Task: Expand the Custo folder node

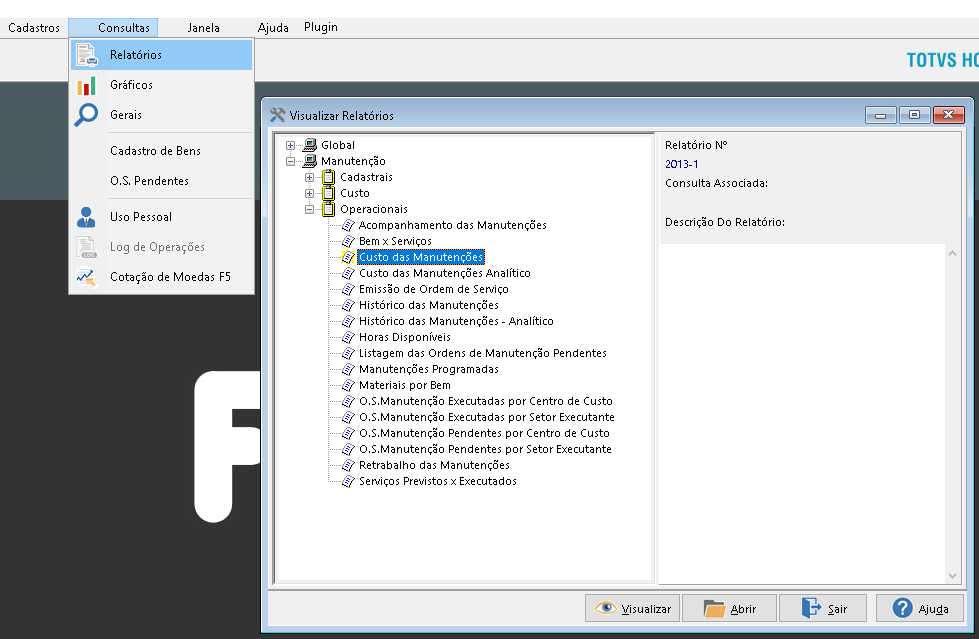Action: click(309, 194)
